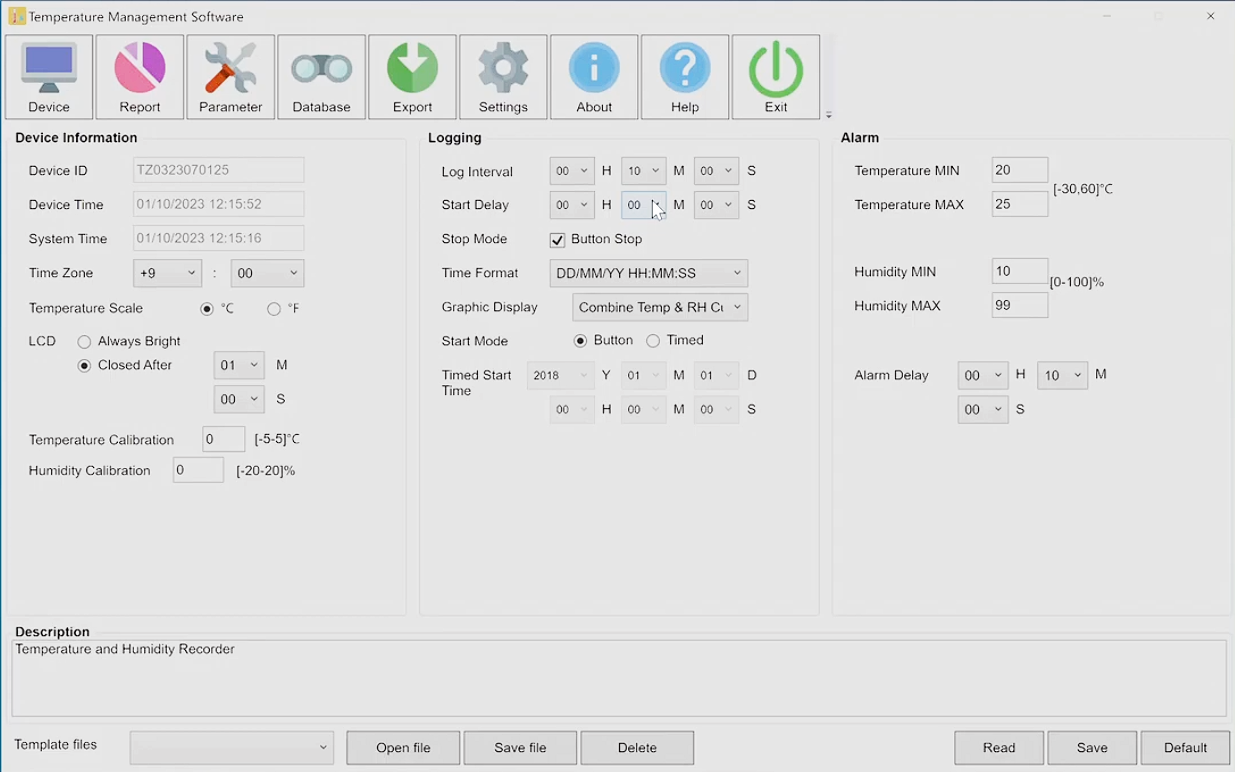
Task: Open the Parameter tools icon
Action: click(x=231, y=77)
